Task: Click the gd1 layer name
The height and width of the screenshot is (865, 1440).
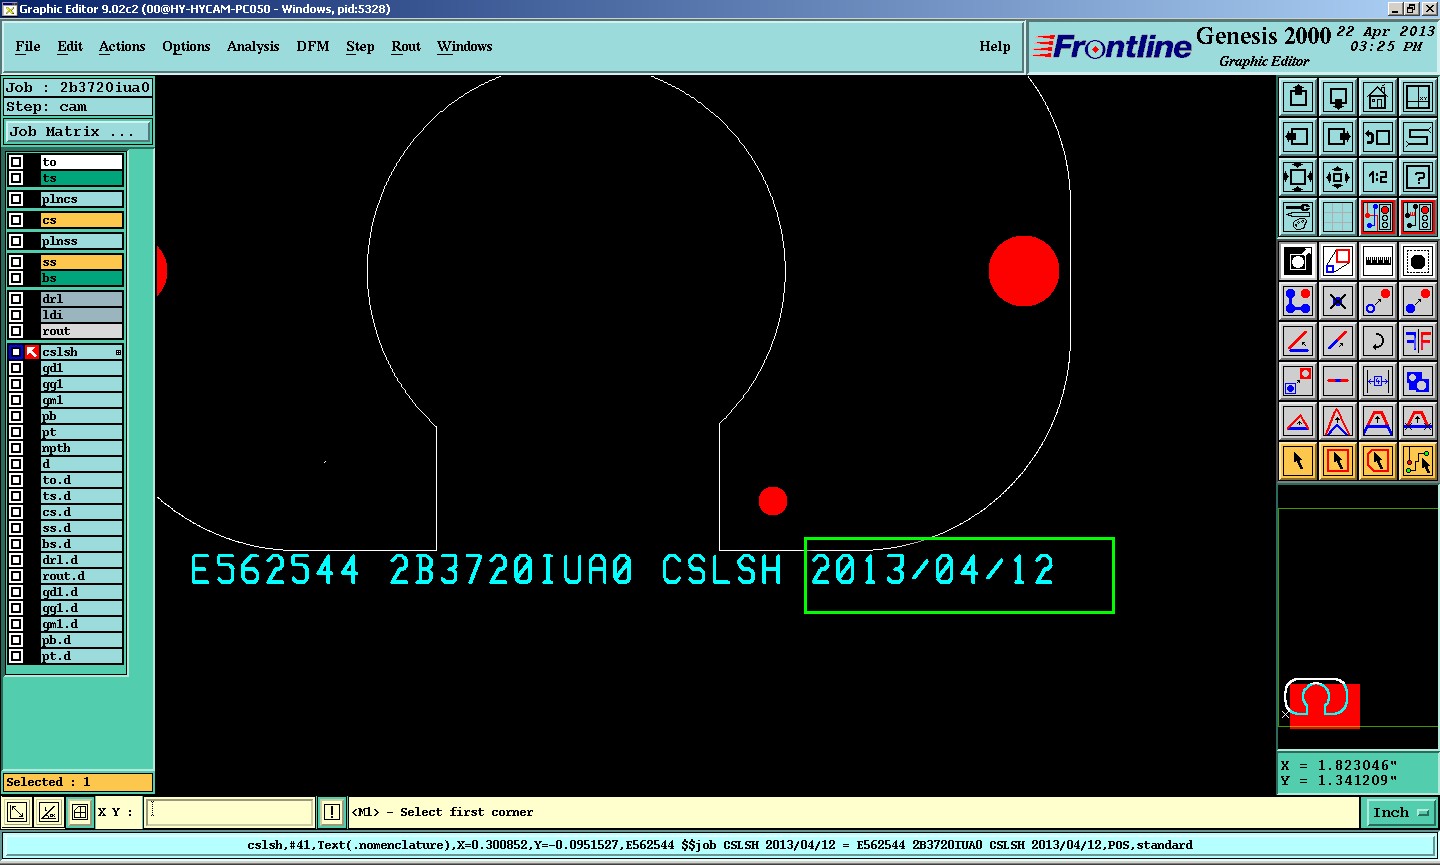Action: click(81, 368)
